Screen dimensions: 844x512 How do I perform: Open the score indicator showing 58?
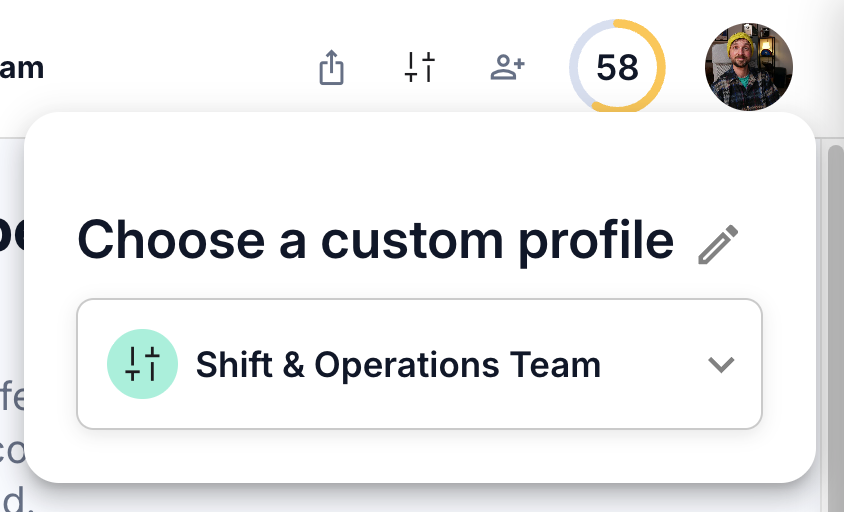(617, 67)
